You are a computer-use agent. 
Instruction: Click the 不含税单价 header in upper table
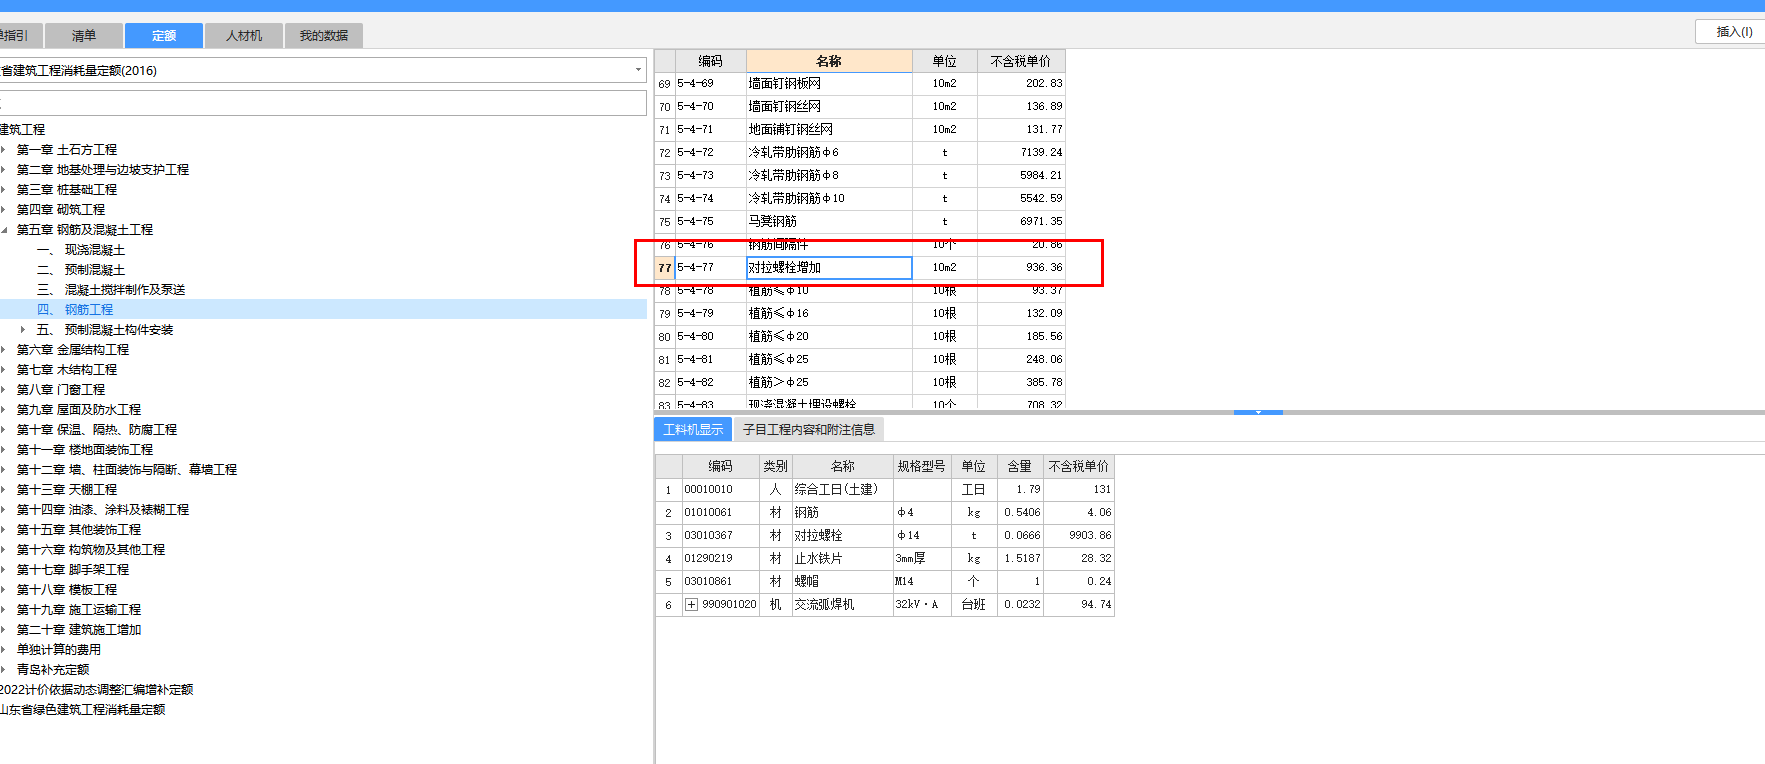(x=1021, y=61)
